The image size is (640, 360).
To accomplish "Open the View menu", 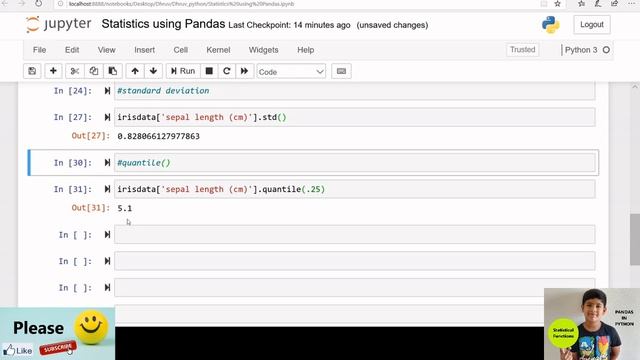I will point(106,50).
